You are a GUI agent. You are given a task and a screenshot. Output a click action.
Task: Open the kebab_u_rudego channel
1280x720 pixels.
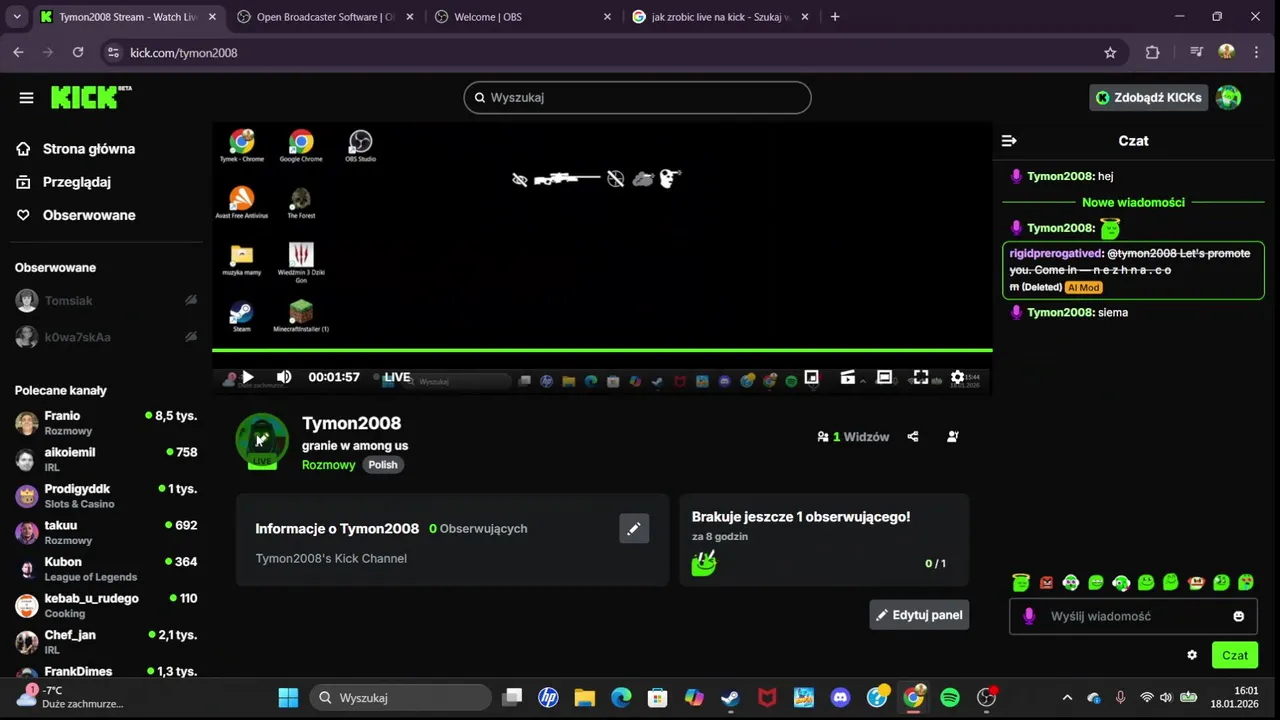pyautogui.click(x=106, y=605)
